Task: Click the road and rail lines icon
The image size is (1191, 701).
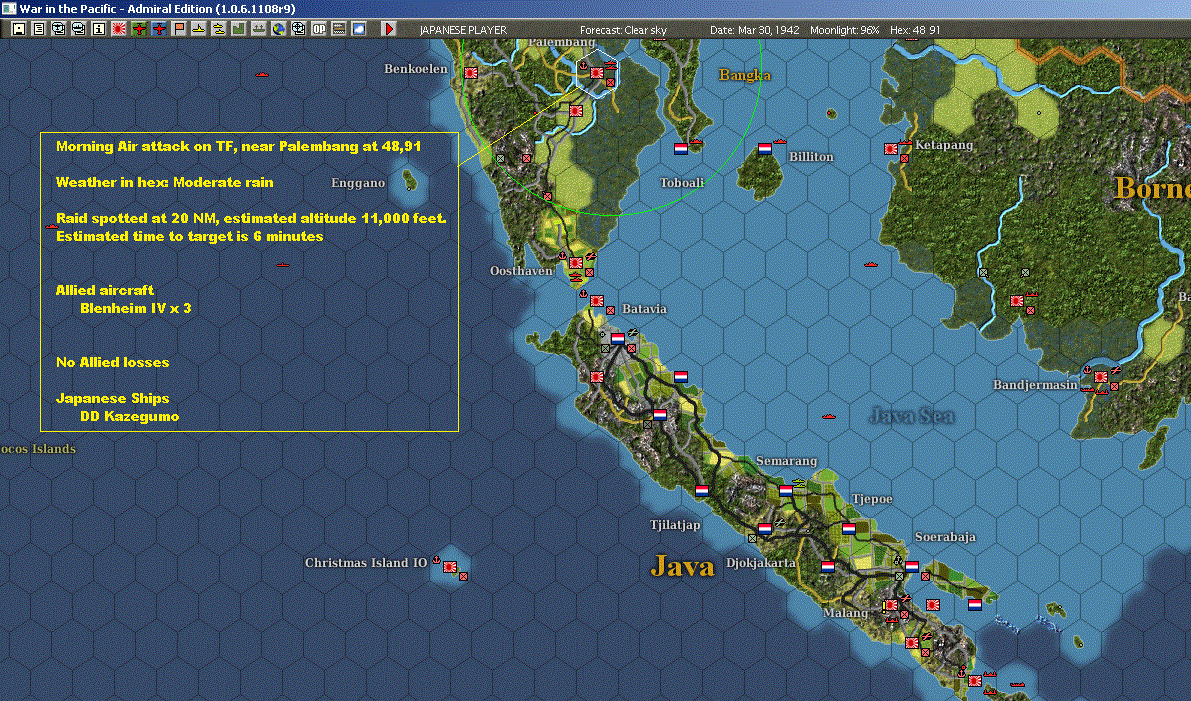Action: (339, 29)
